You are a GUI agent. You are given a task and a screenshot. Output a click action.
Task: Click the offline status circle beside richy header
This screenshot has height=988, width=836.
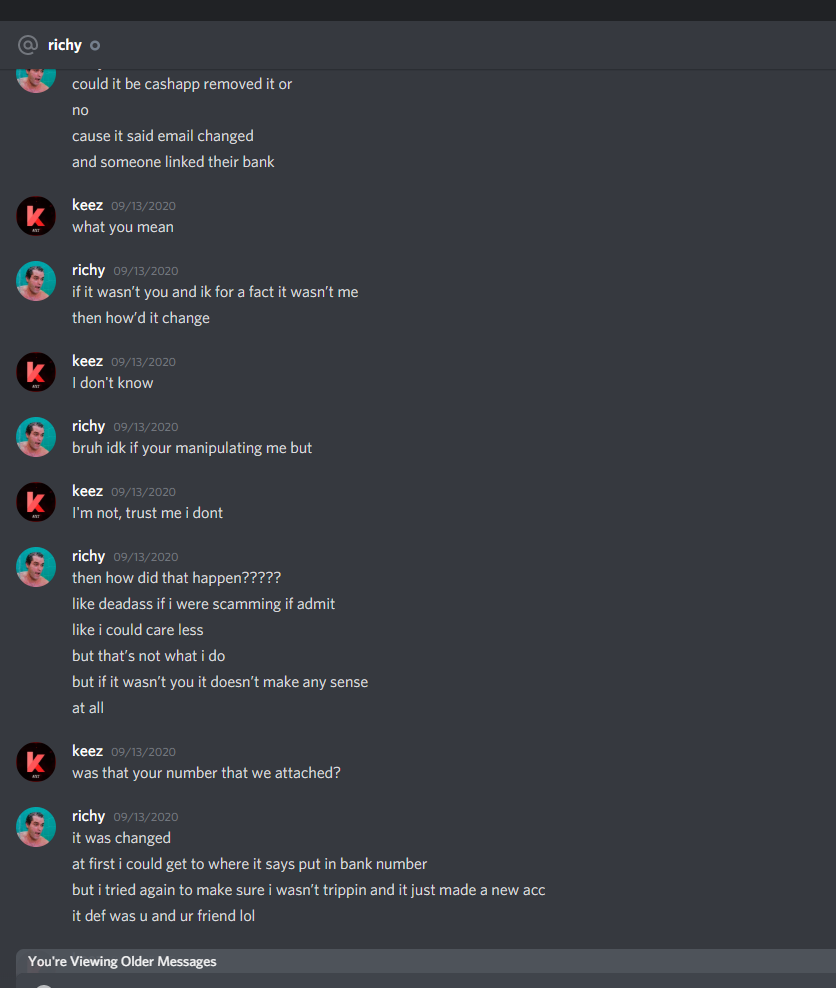95,45
